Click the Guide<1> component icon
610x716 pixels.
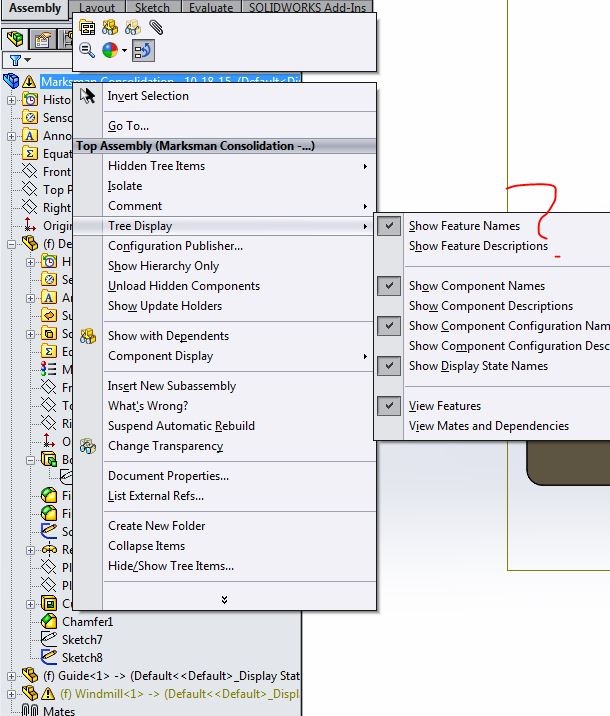(x=30, y=675)
